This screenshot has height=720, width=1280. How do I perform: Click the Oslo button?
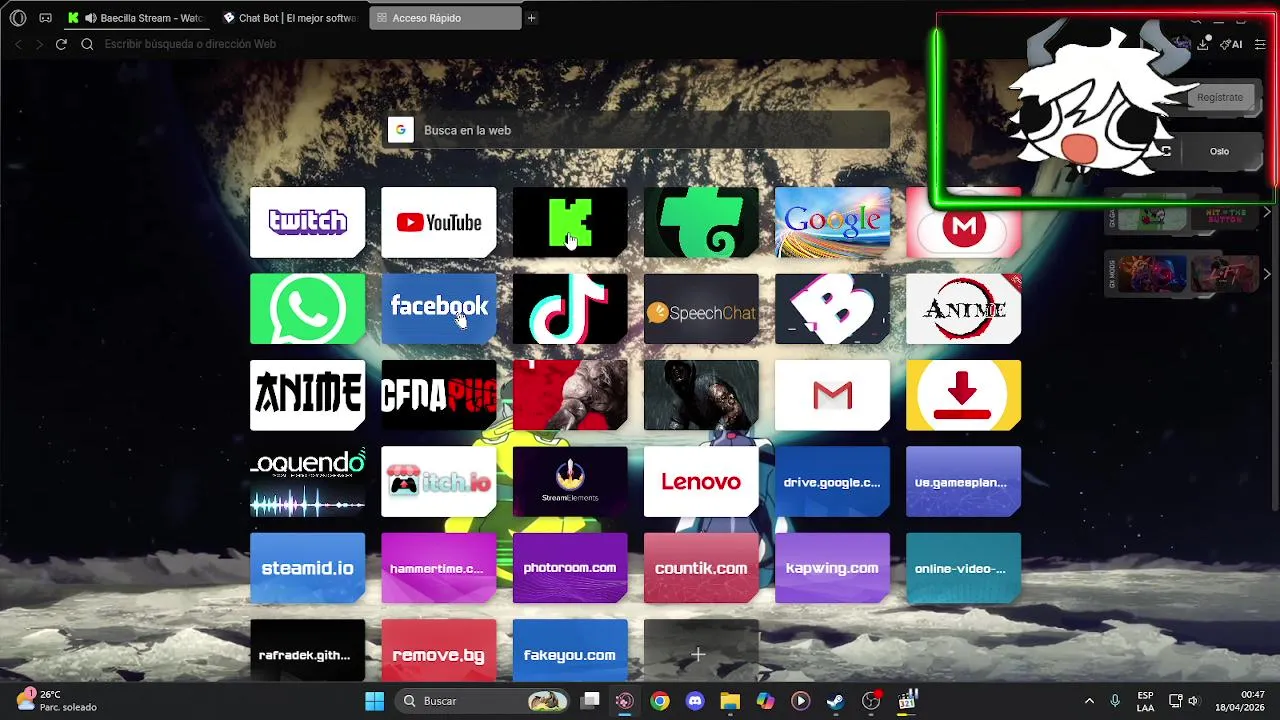point(1219,151)
